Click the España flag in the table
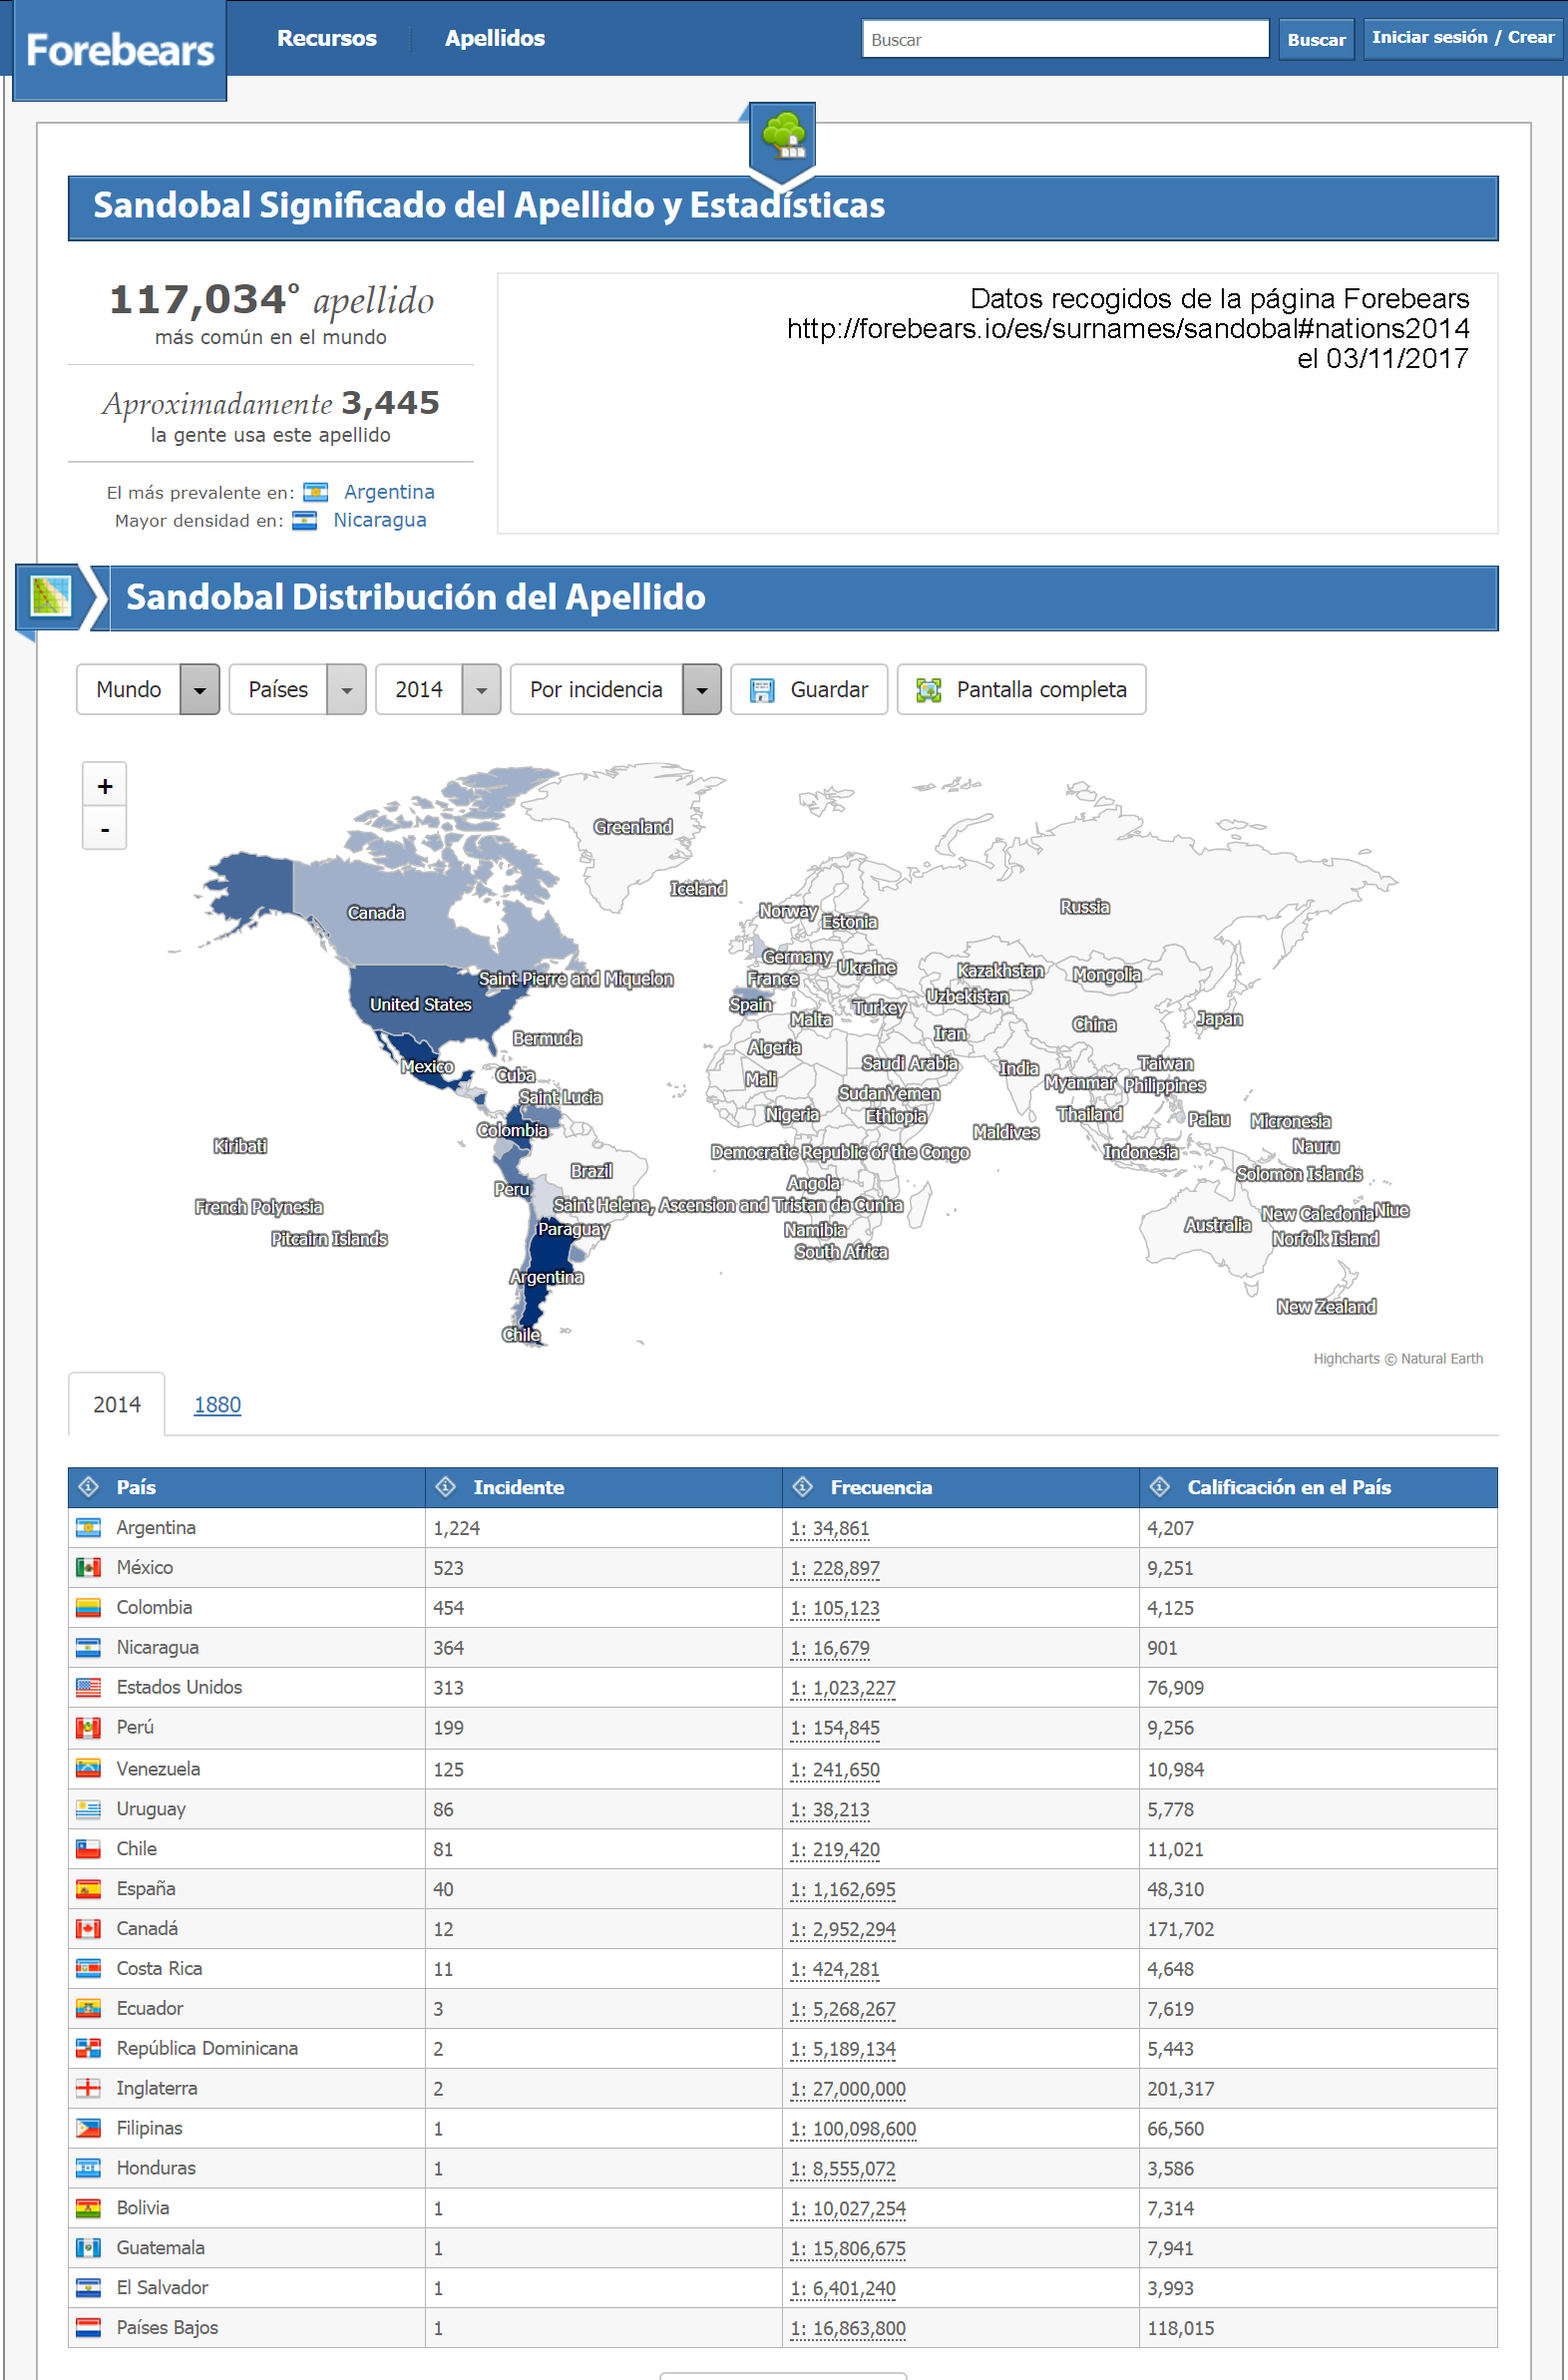This screenshot has width=1568, height=2380. click(89, 1889)
